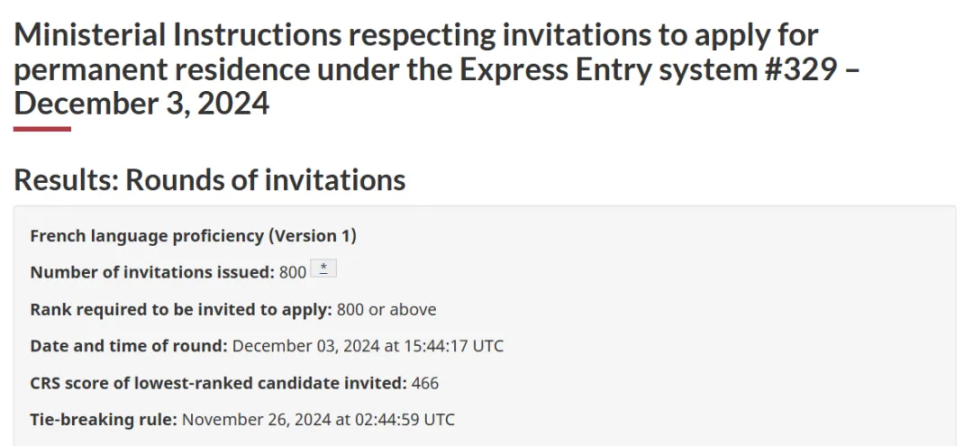
Task: Select the round timestamp December 03, 2024 at 15:44:17 UTC
Action: pos(368,346)
